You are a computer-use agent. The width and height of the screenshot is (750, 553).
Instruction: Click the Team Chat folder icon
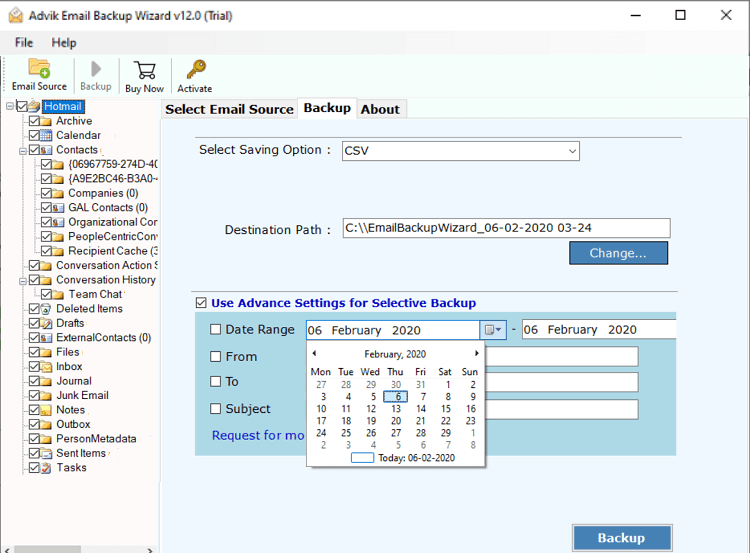tap(58, 294)
